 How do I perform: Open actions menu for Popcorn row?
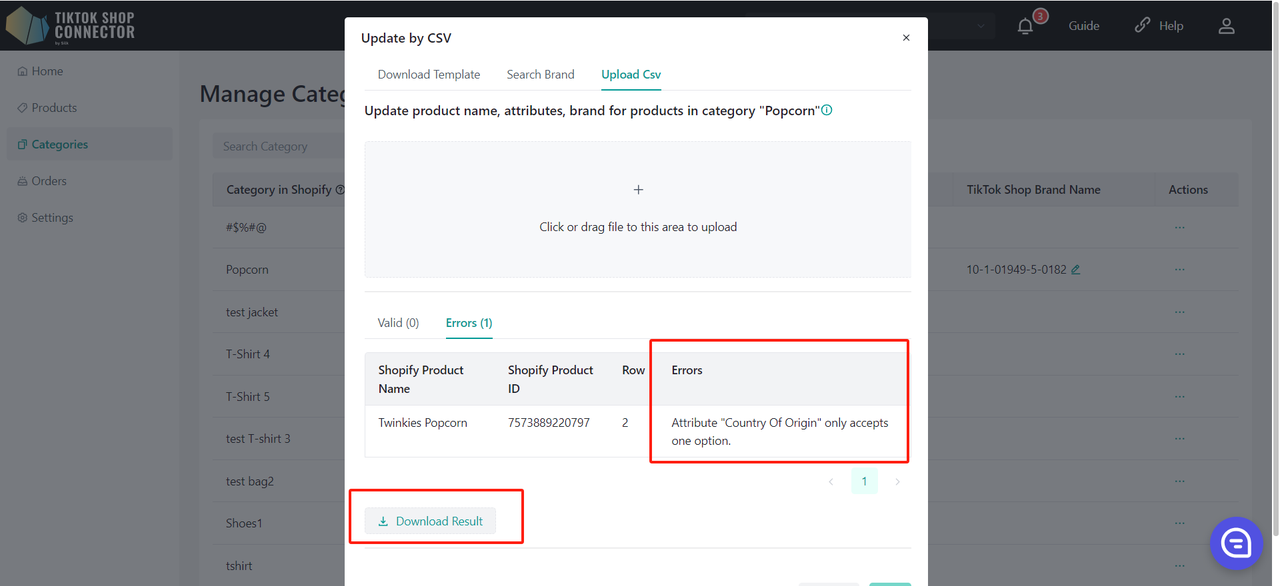click(1180, 270)
